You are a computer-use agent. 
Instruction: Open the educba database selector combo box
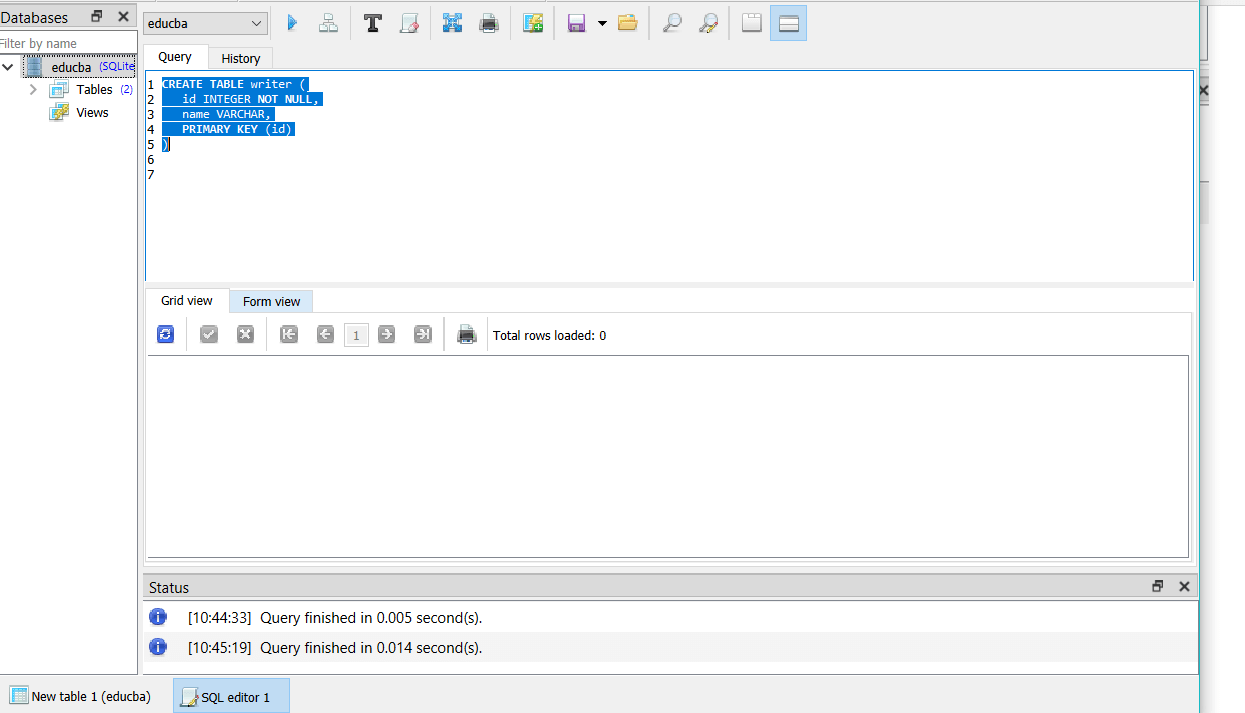205,23
